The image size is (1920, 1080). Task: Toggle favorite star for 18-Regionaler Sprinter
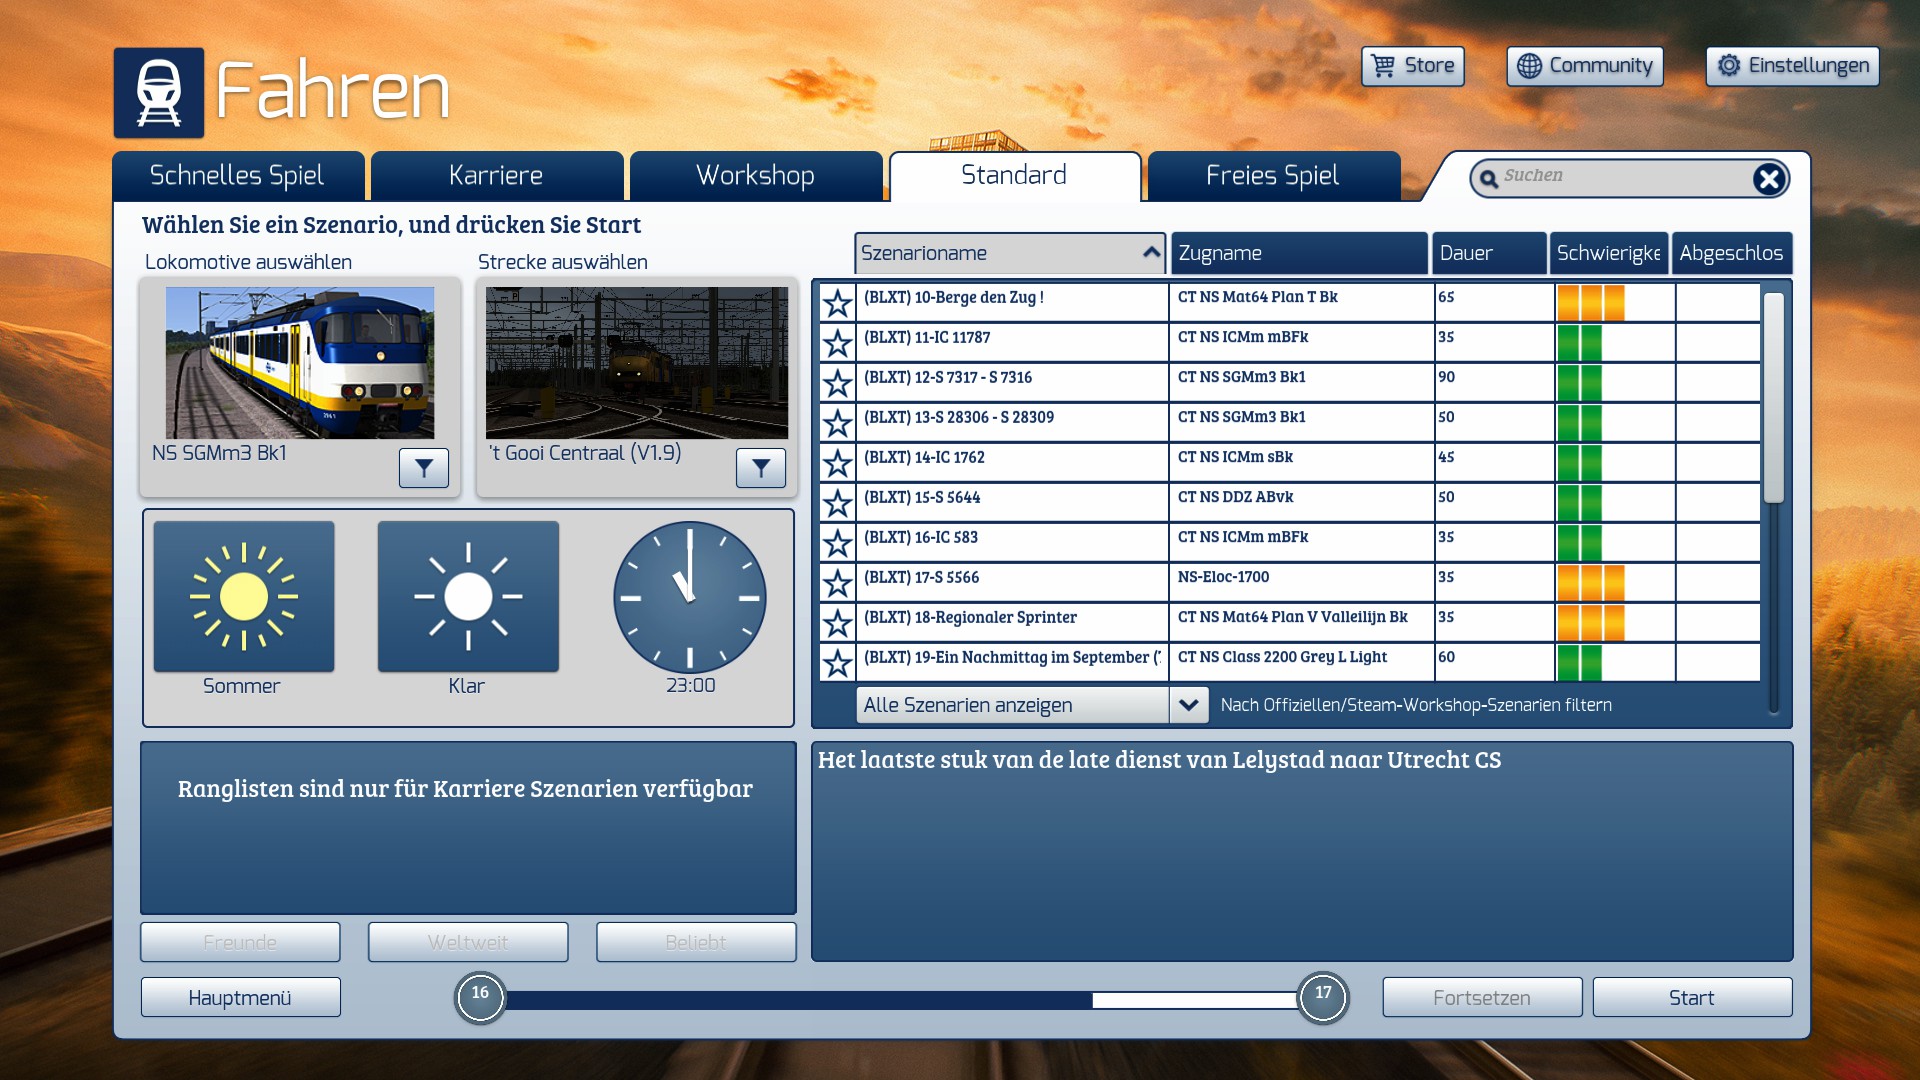(838, 623)
